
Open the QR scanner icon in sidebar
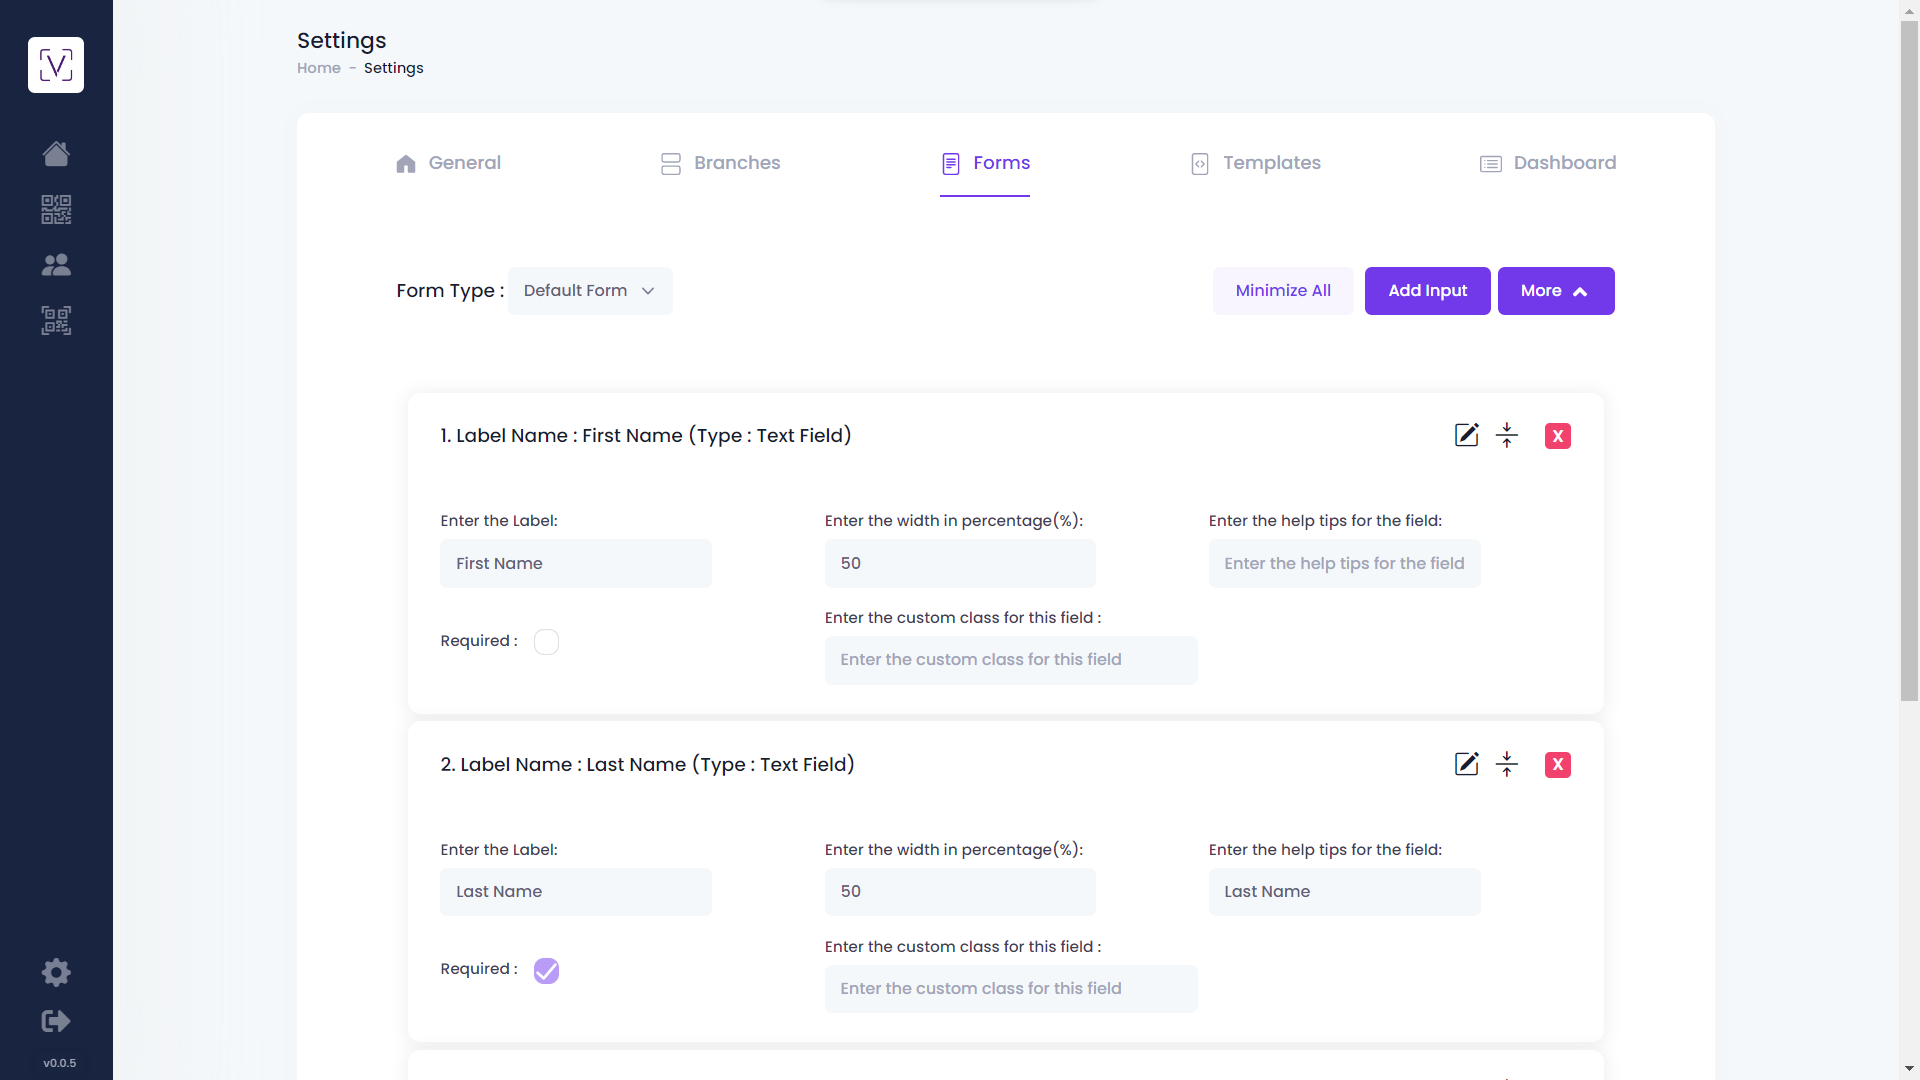(56, 320)
